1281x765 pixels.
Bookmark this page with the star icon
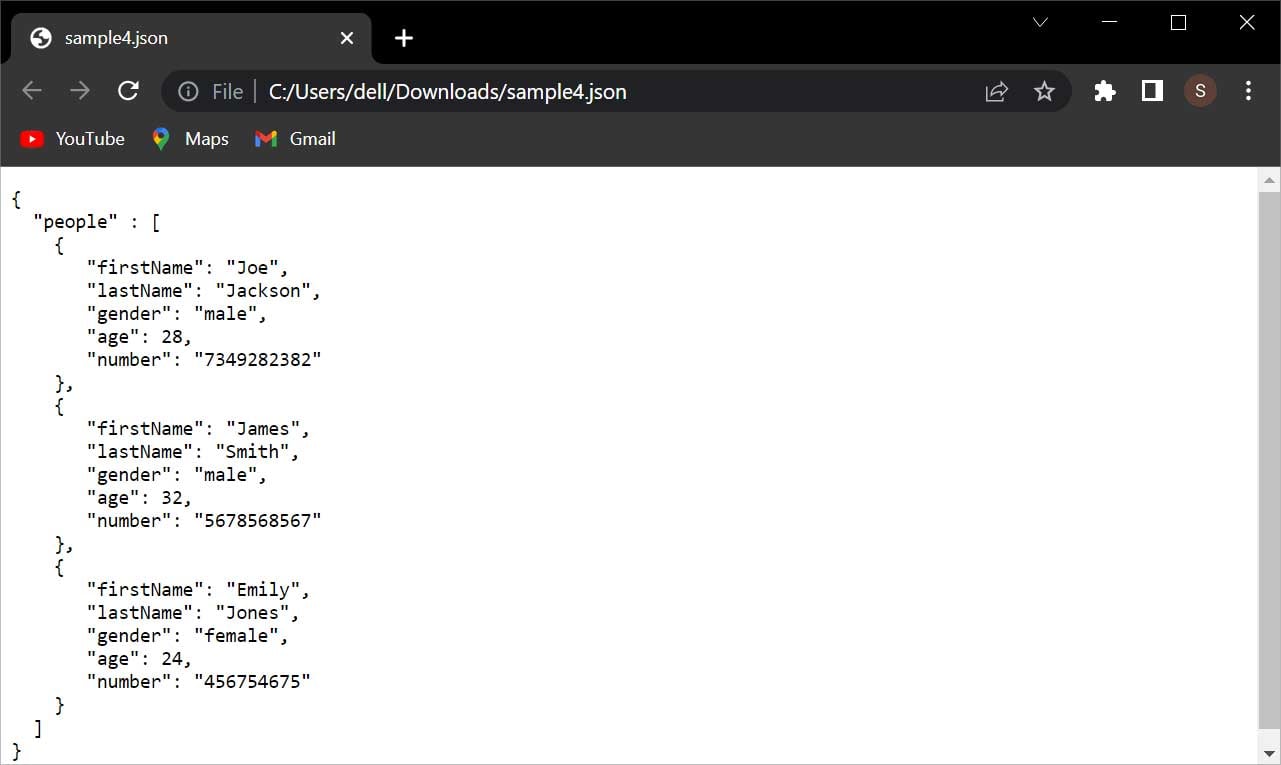click(1044, 90)
